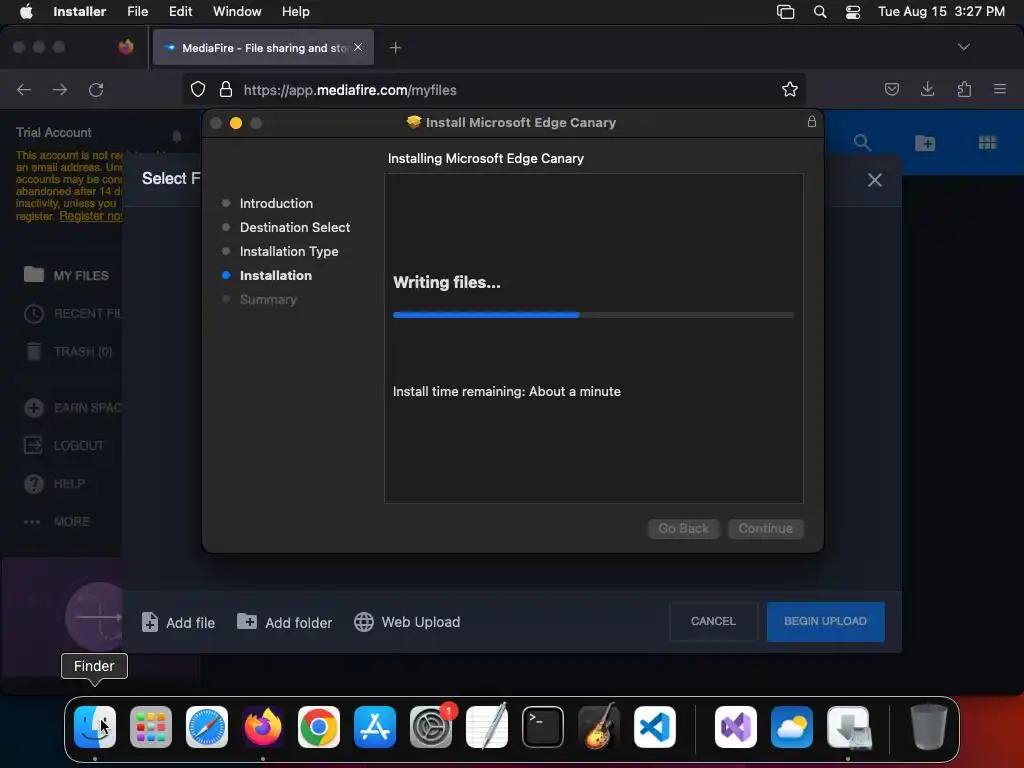
Task: Click the installer progress bar
Action: 594,315
